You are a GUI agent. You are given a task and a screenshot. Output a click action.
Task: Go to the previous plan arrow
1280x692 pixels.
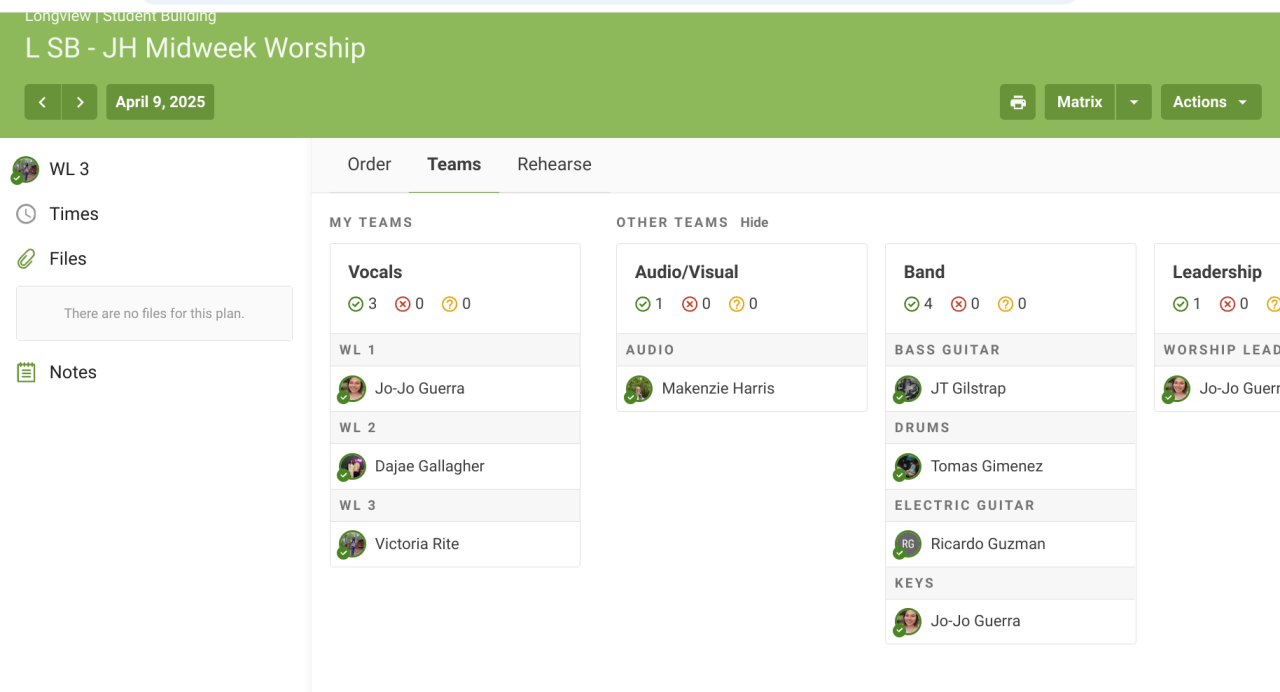coord(43,102)
